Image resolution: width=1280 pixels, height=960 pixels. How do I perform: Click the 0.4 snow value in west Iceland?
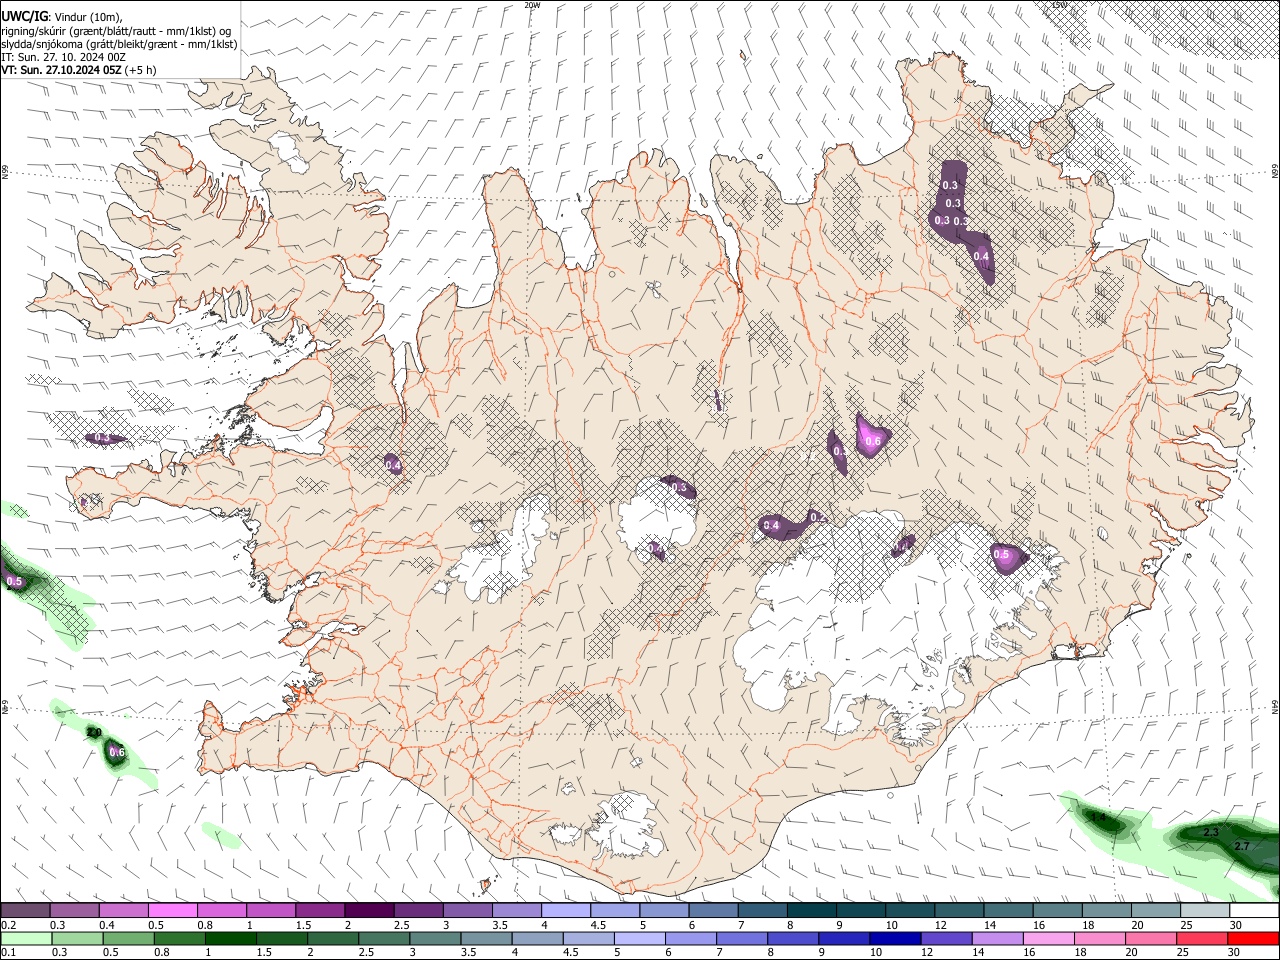coord(393,465)
